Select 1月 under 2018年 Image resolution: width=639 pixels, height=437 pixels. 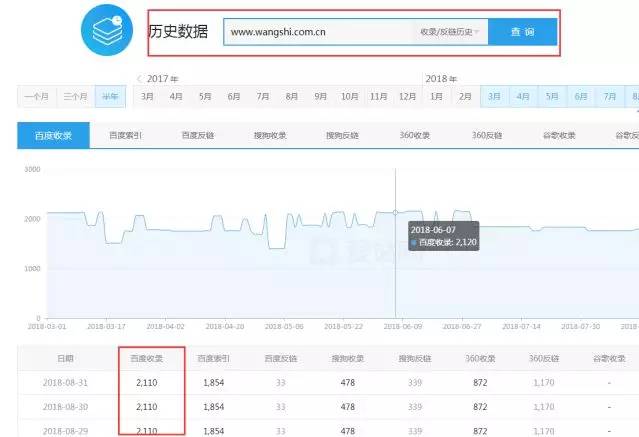(x=437, y=96)
